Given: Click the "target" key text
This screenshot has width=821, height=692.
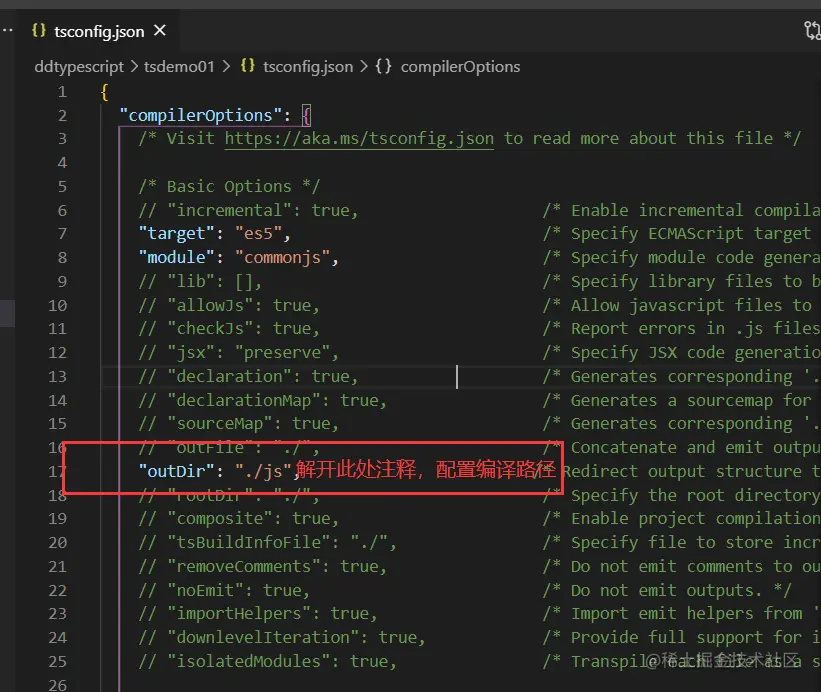Looking at the screenshot, I should coord(176,233).
